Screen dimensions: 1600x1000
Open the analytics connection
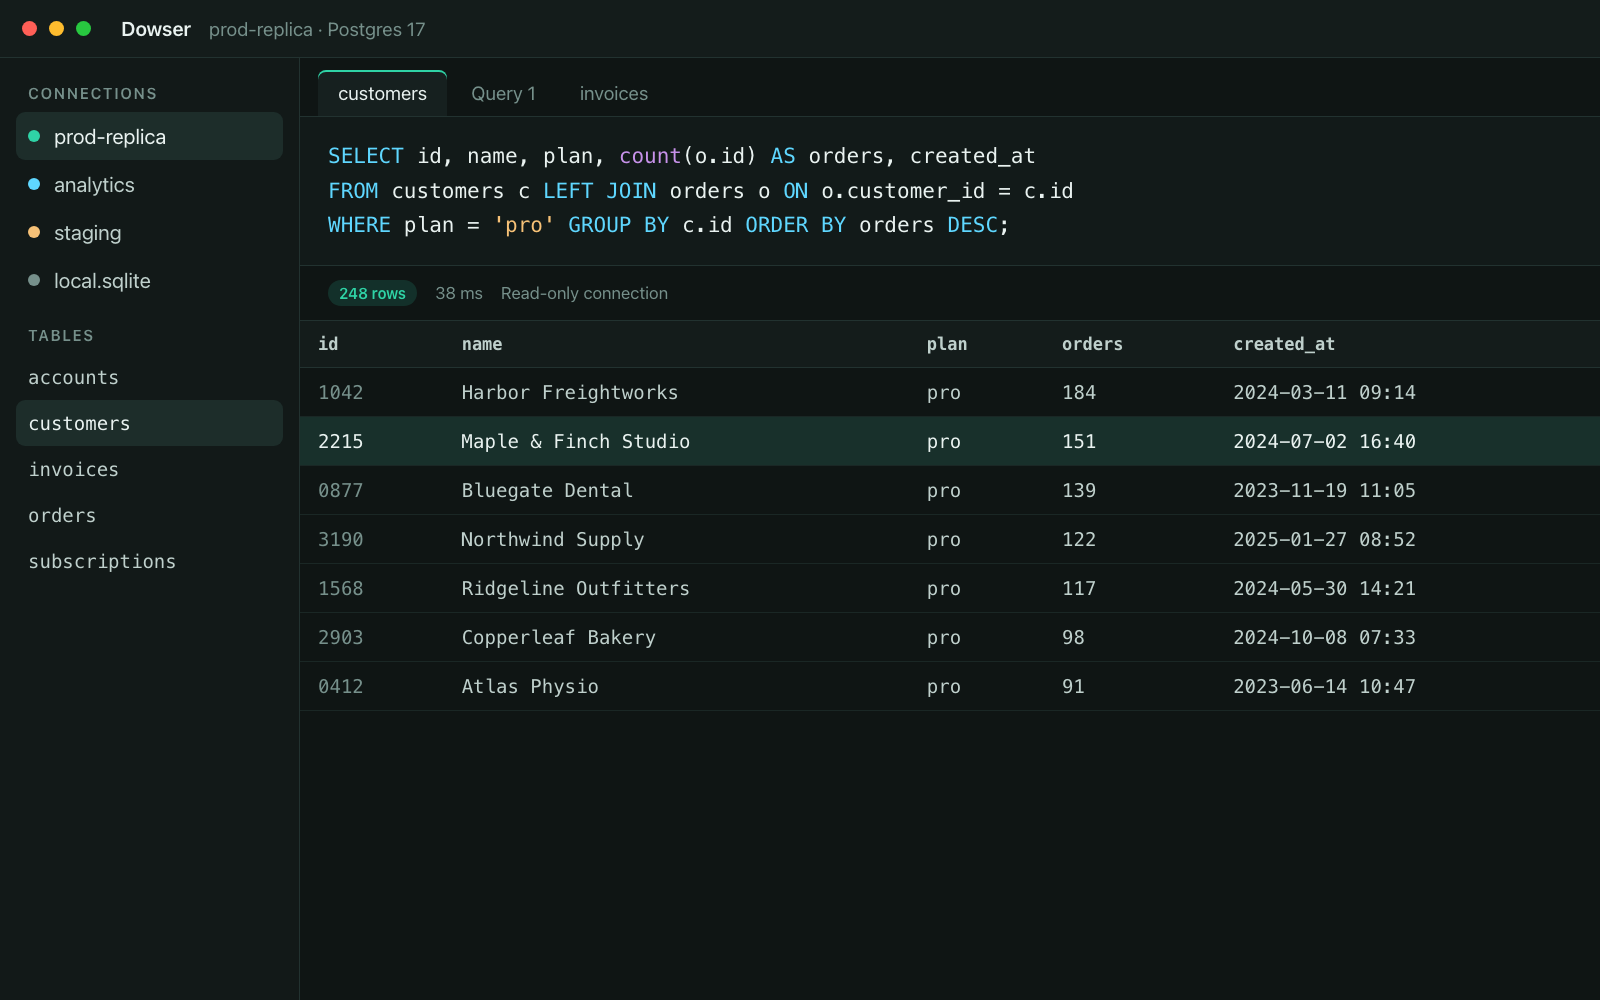coord(149,184)
